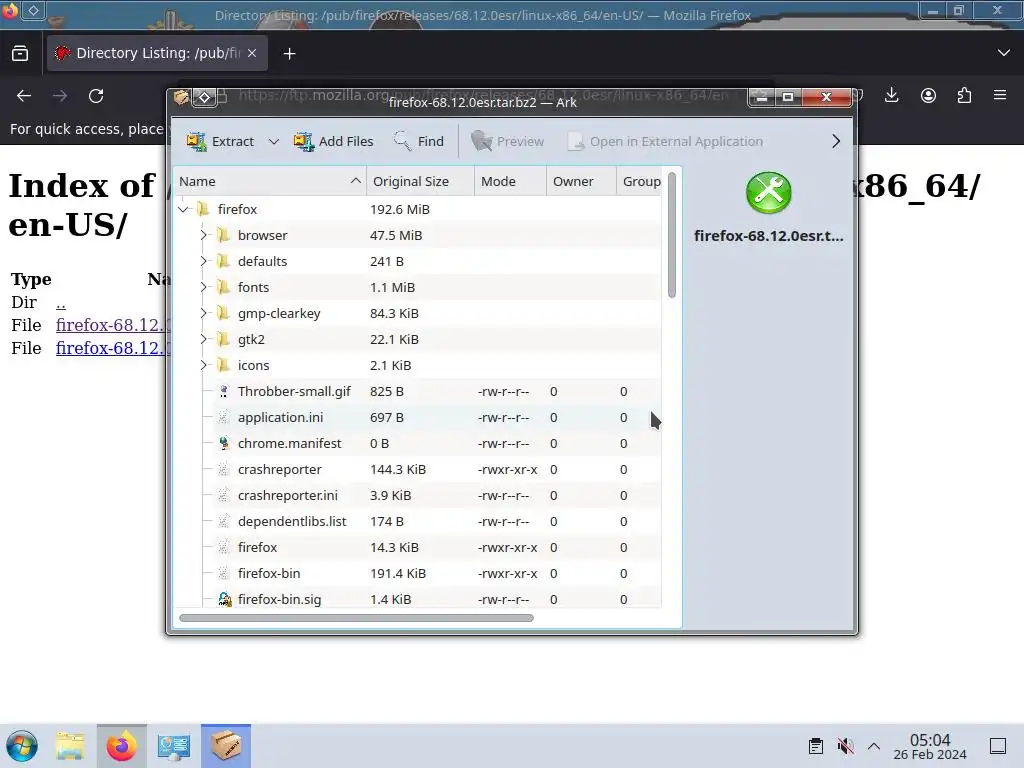Open parent directory '..' link
The image size is (1024, 768).
coord(61,302)
